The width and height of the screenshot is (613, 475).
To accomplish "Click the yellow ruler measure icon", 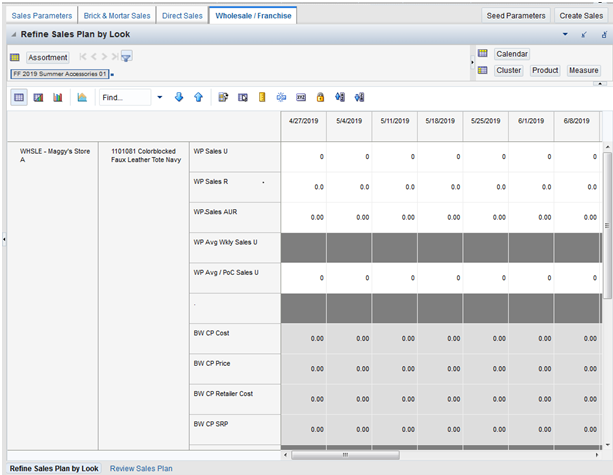I will 262,97.
